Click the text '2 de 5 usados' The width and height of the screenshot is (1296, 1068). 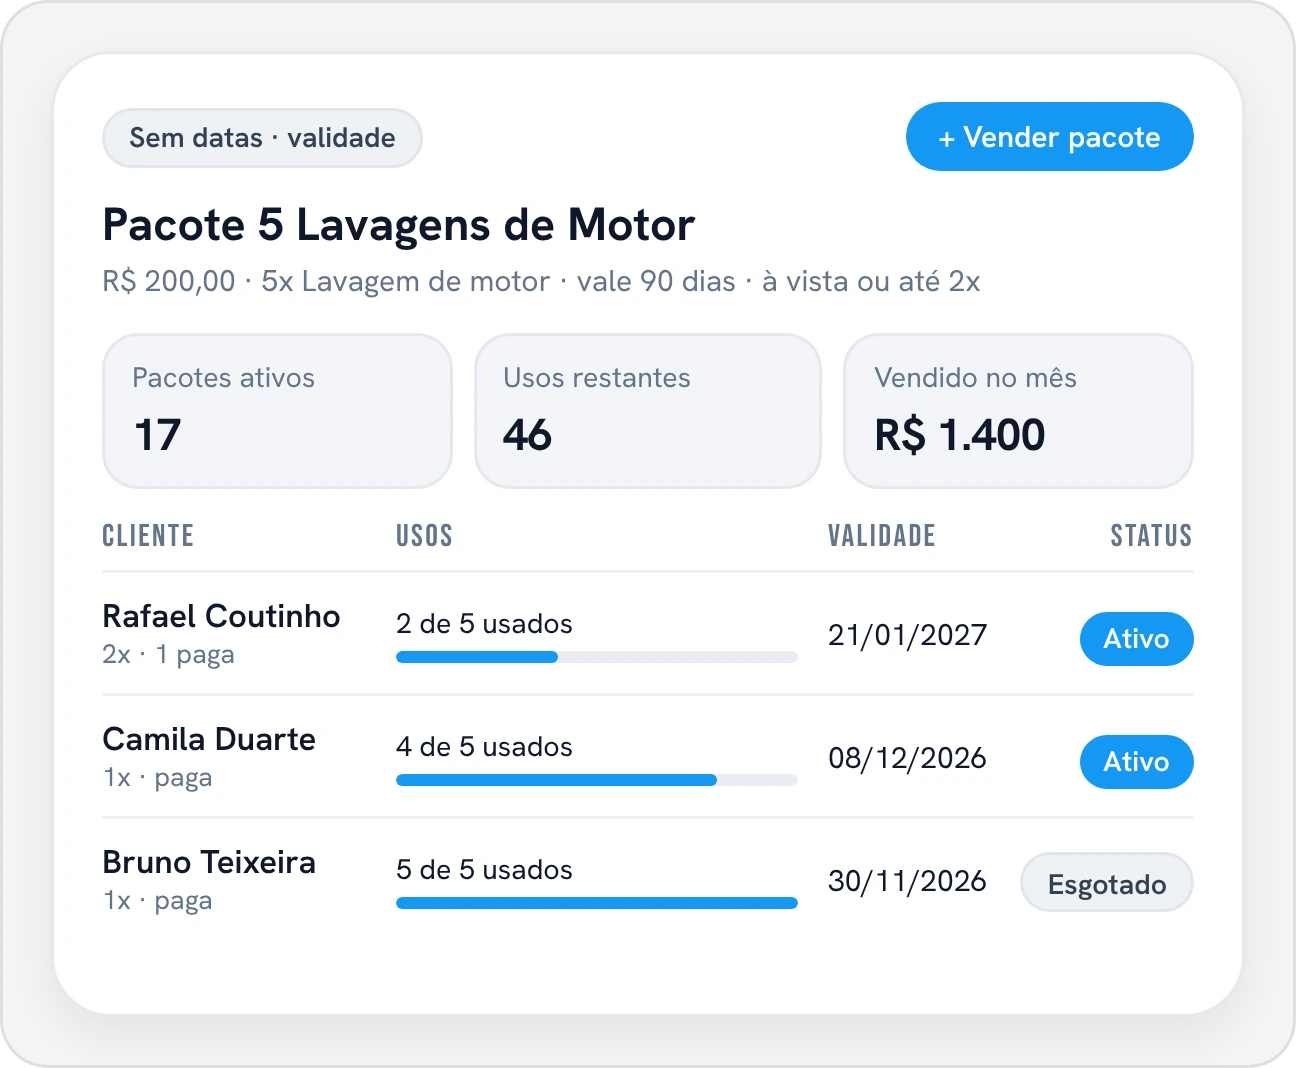(484, 624)
